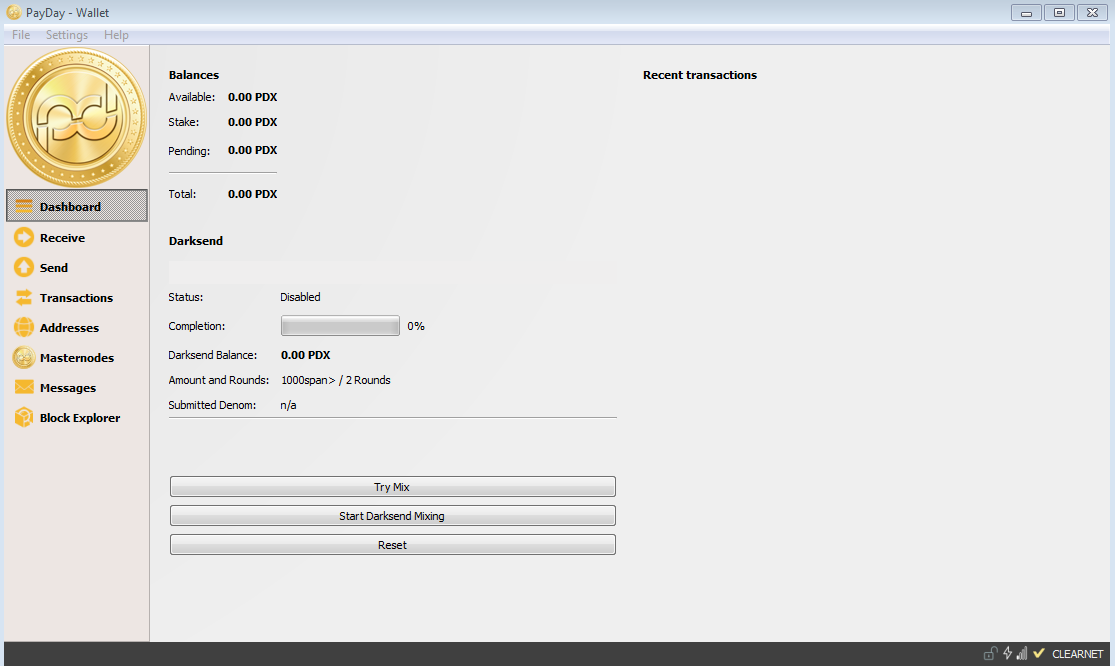The height and width of the screenshot is (666, 1115).
Task: Go to the Send section label
Action: [54, 268]
